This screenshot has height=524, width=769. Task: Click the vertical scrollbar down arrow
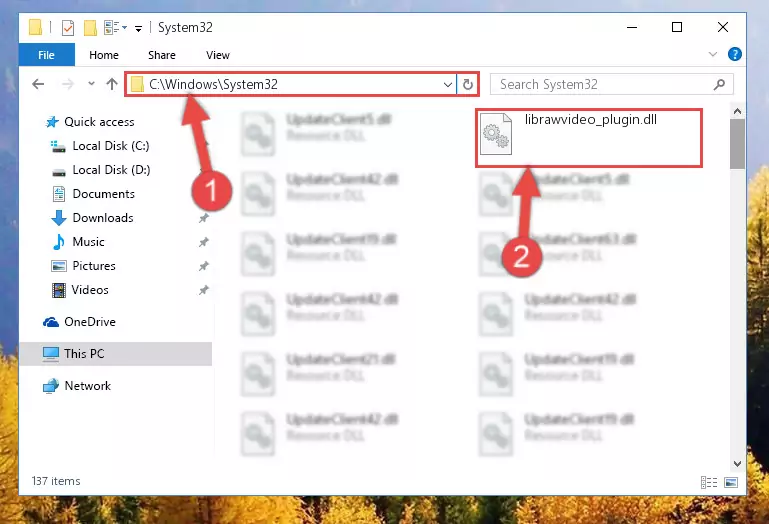click(x=737, y=464)
